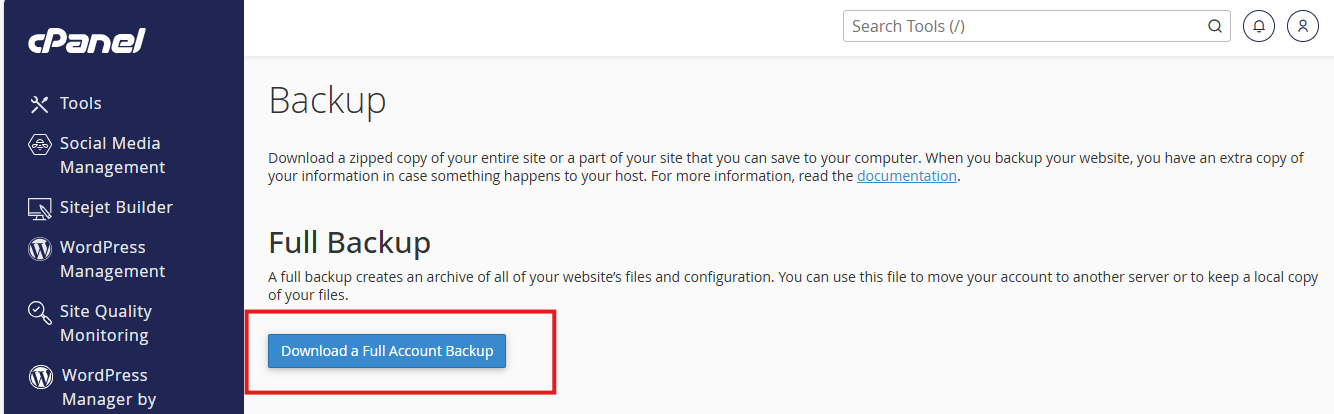This screenshot has height=414, width=1334.
Task: Click the Site Quality Monitoring magnifier icon
Action: coord(40,313)
